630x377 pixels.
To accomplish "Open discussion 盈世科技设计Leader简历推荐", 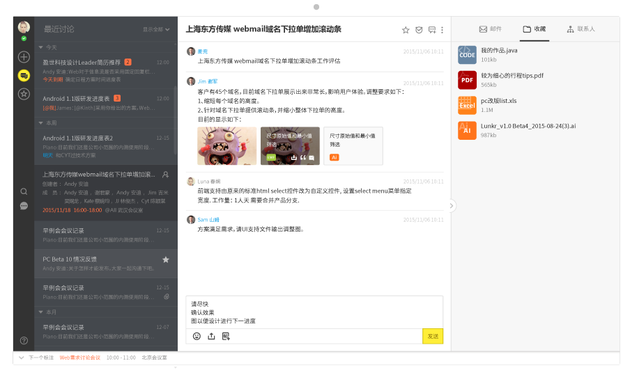I will (106, 71).
